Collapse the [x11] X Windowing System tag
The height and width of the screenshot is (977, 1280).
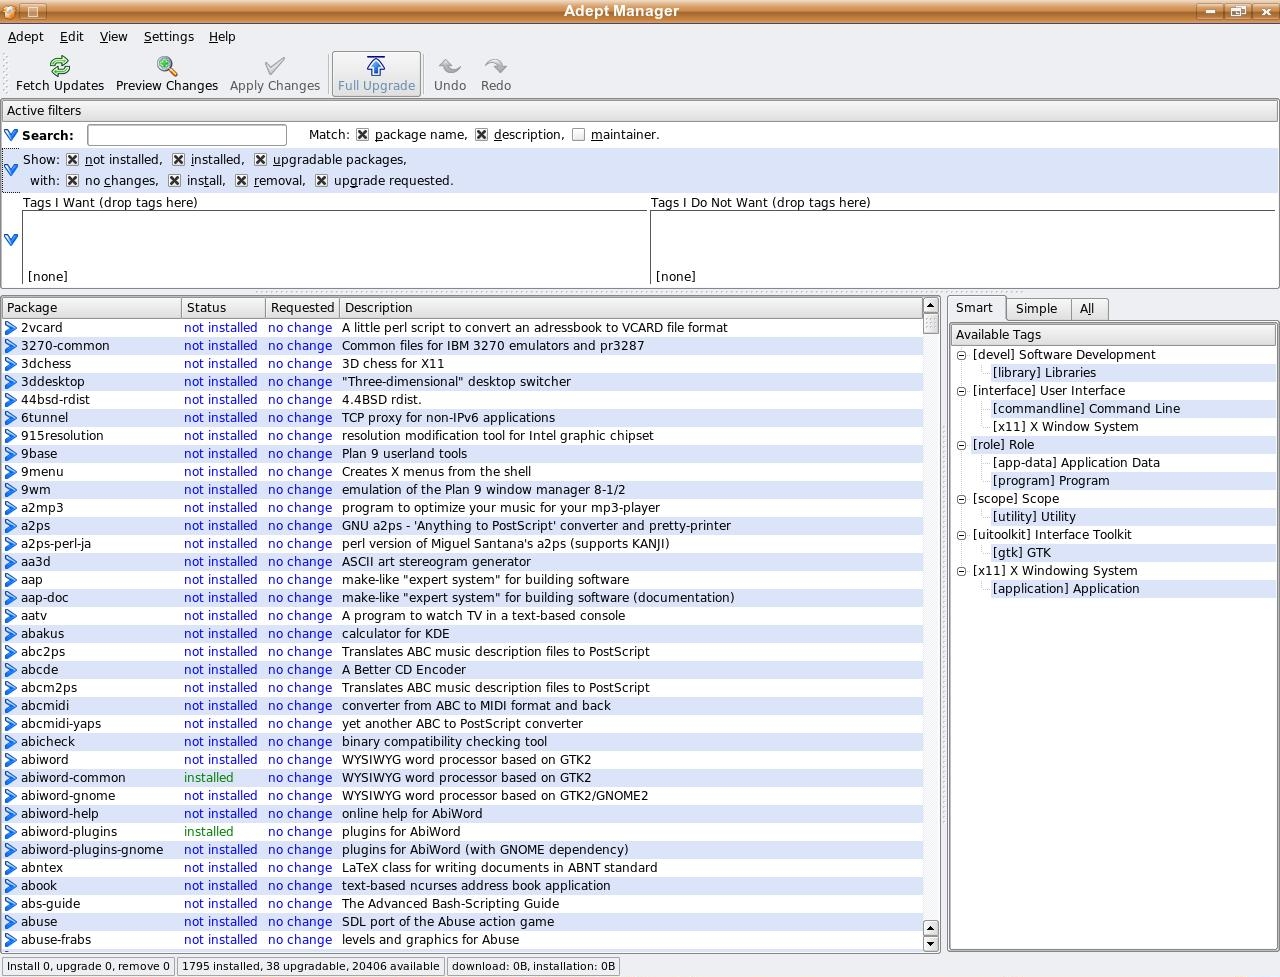coord(962,571)
